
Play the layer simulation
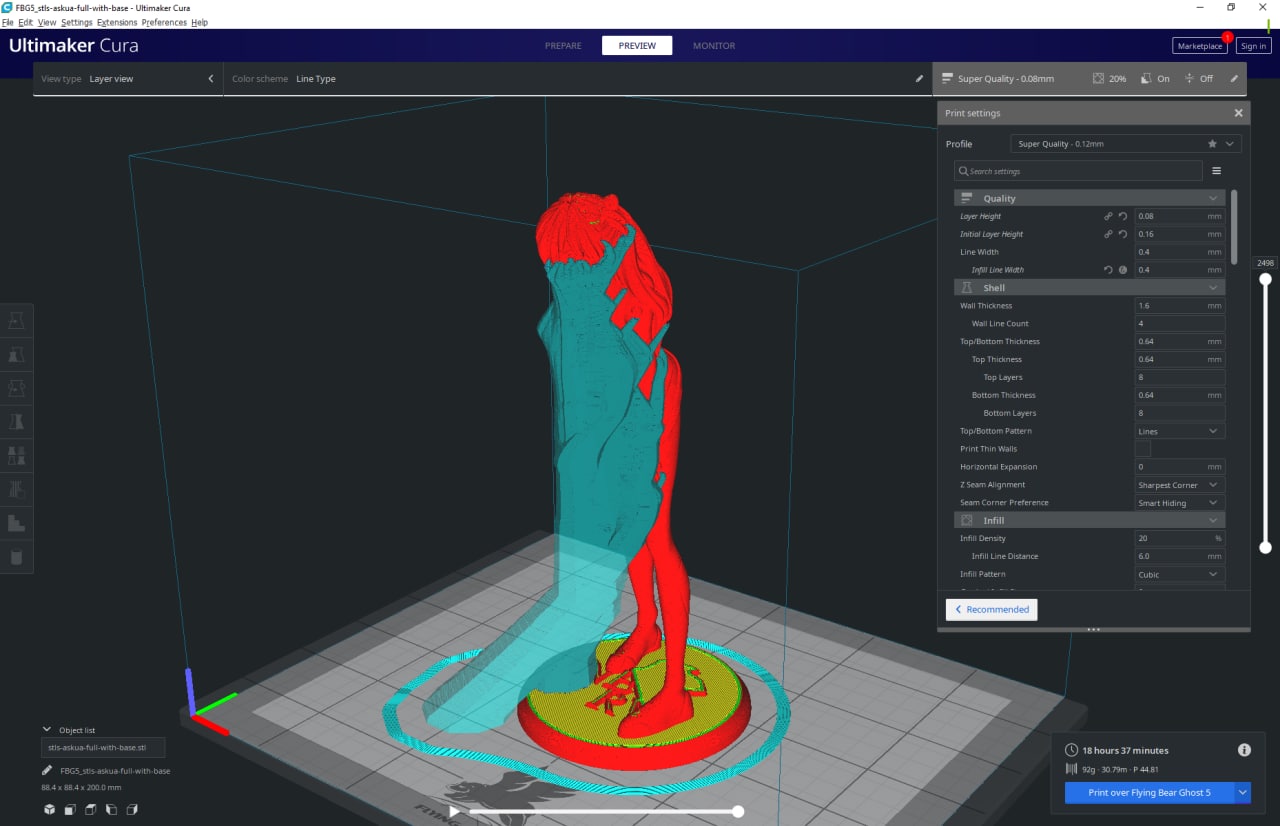pyautogui.click(x=454, y=812)
